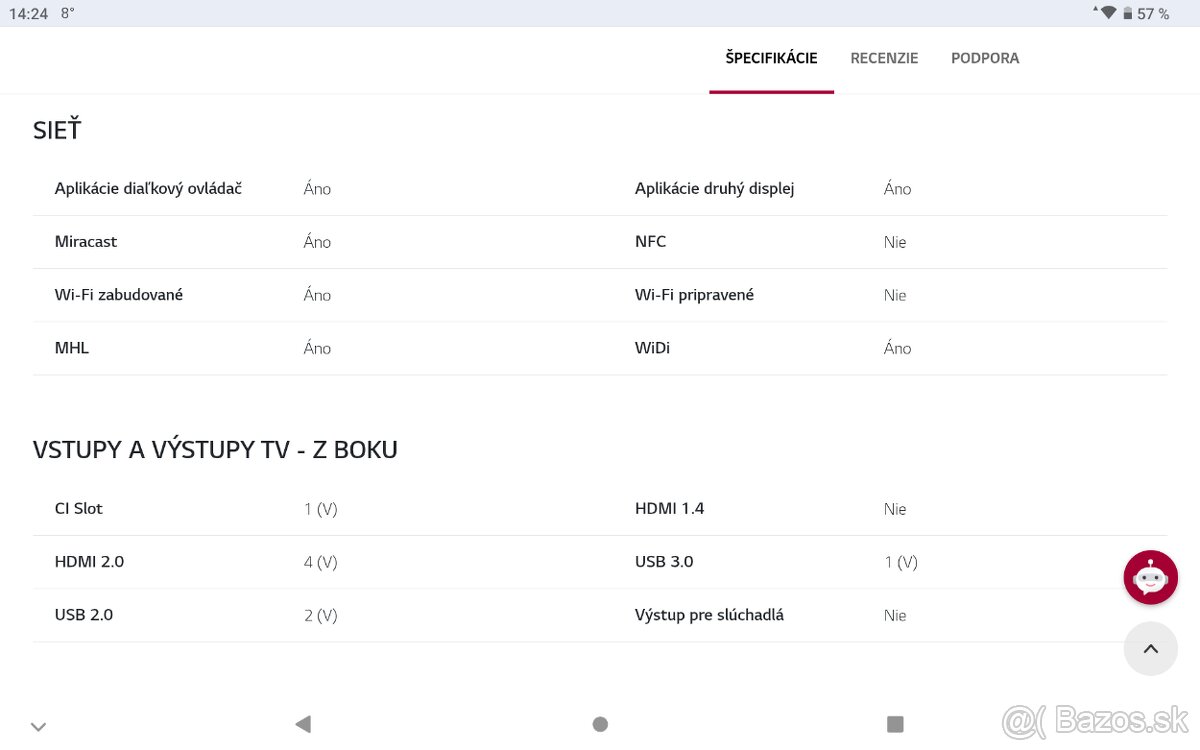Tap the Android home circle button
This screenshot has width=1200, height=750.
point(600,723)
